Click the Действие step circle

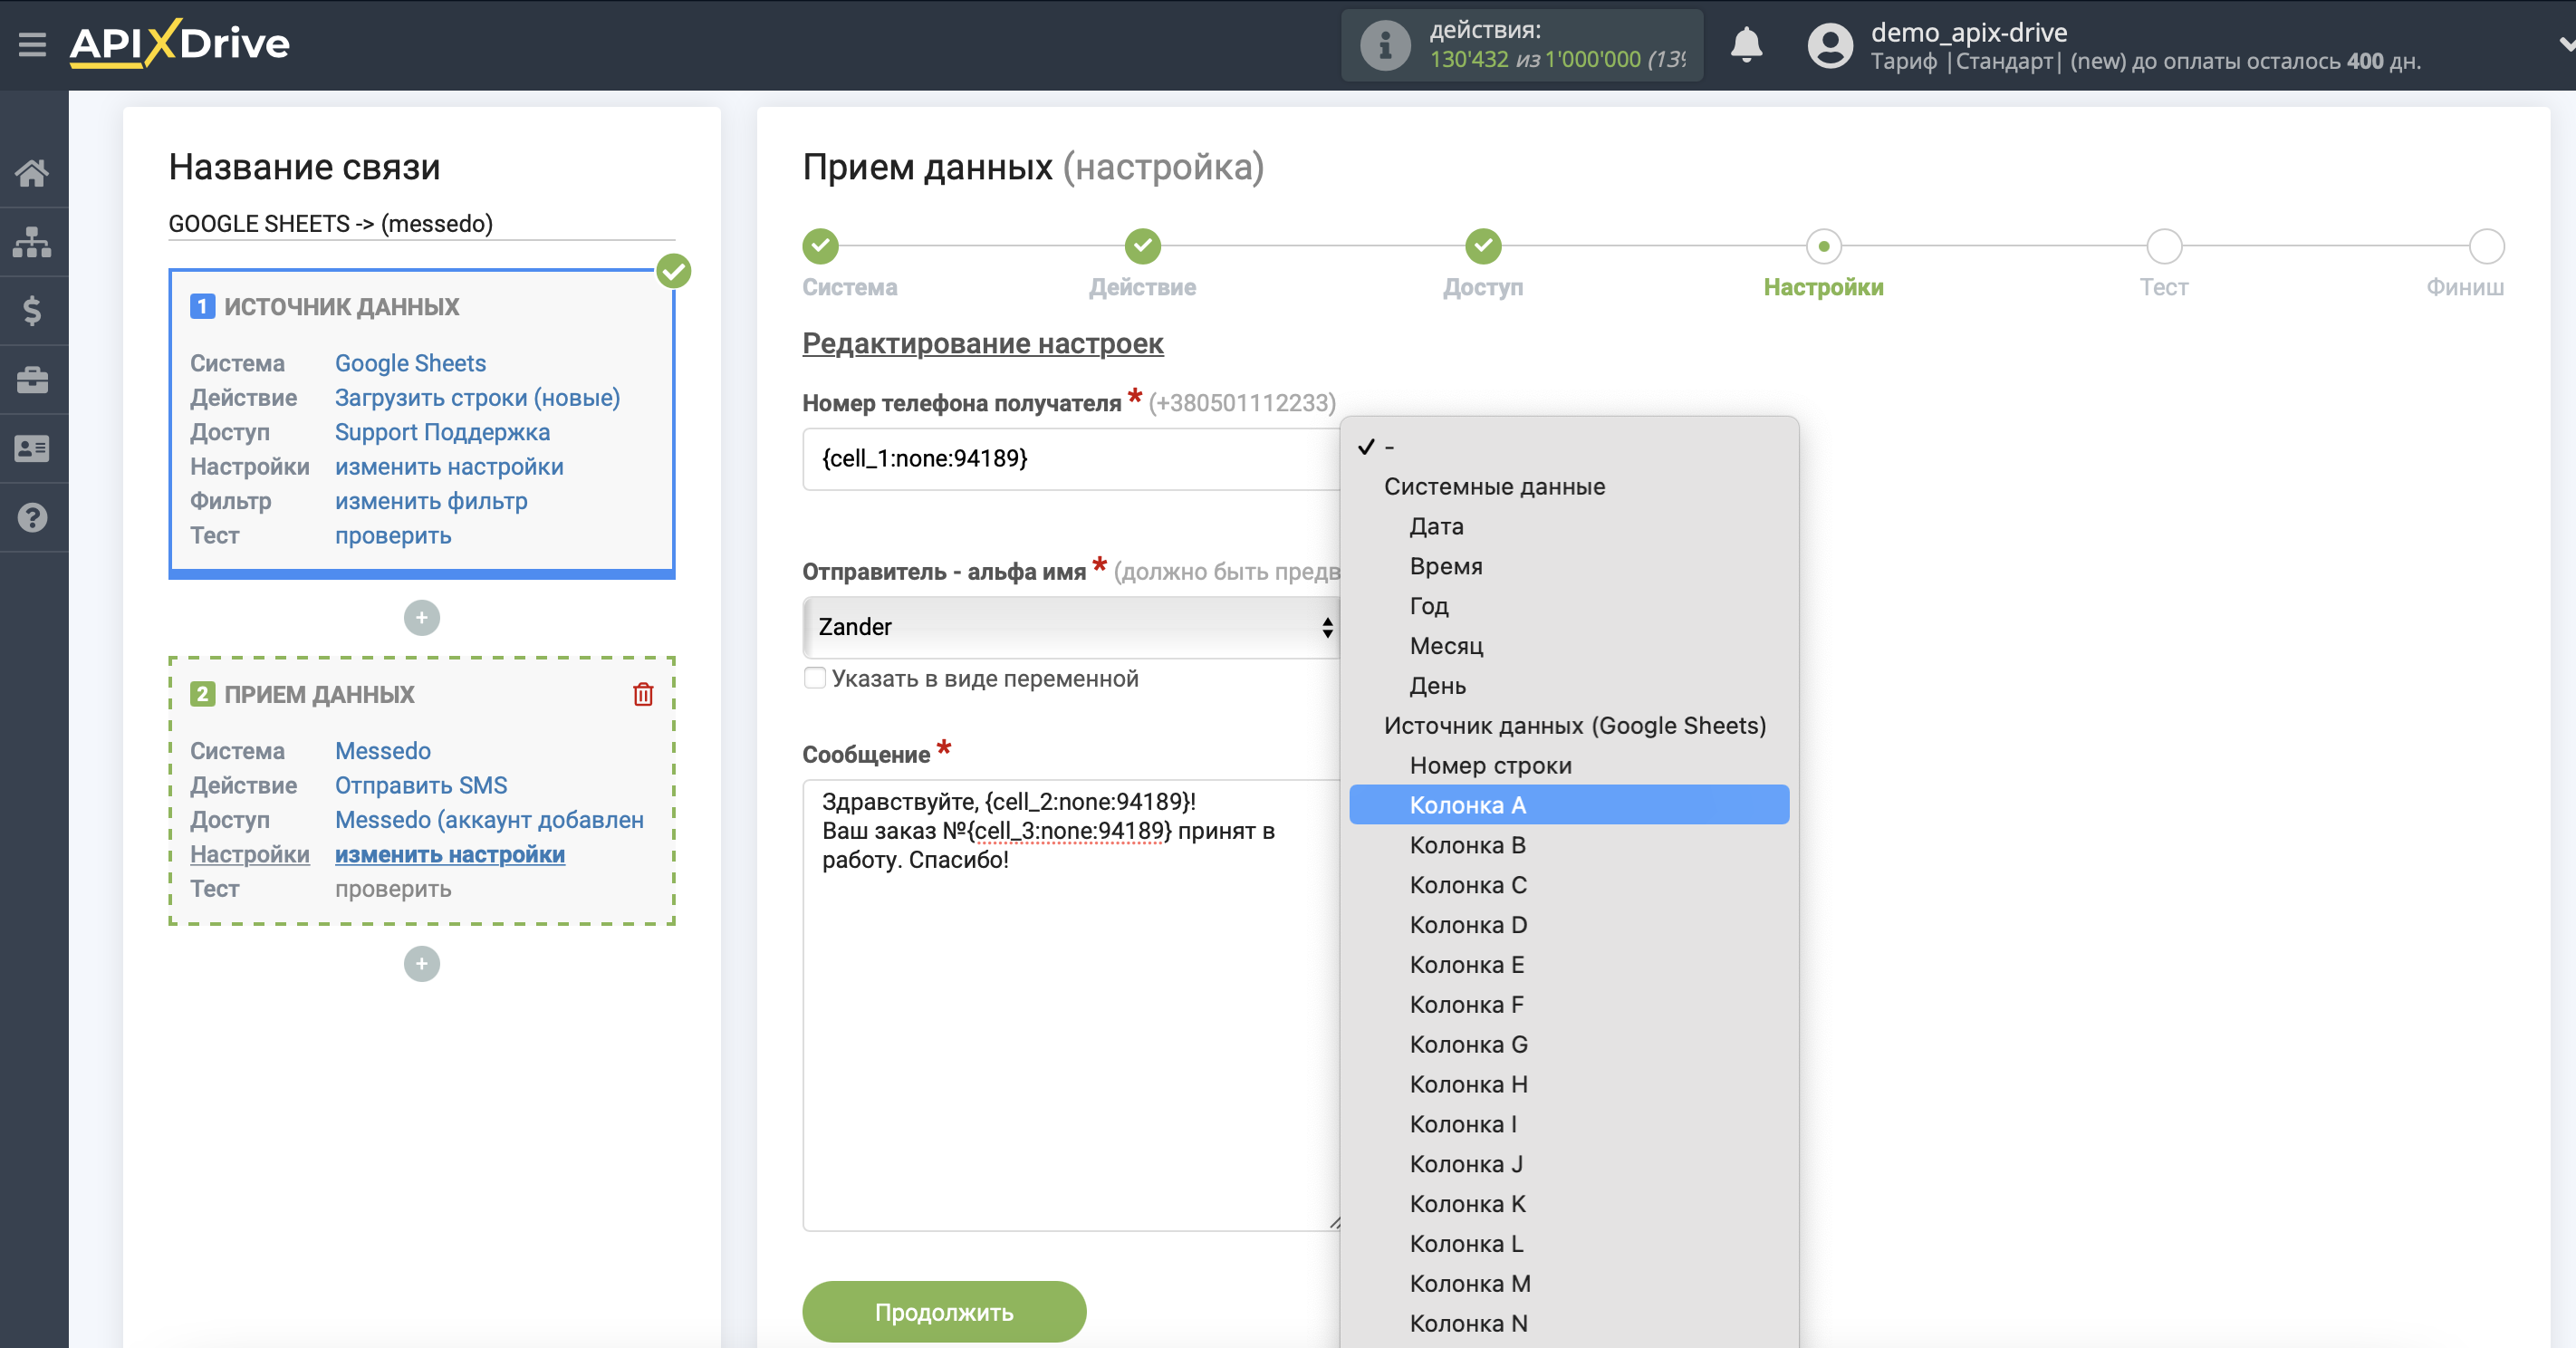(x=1143, y=245)
